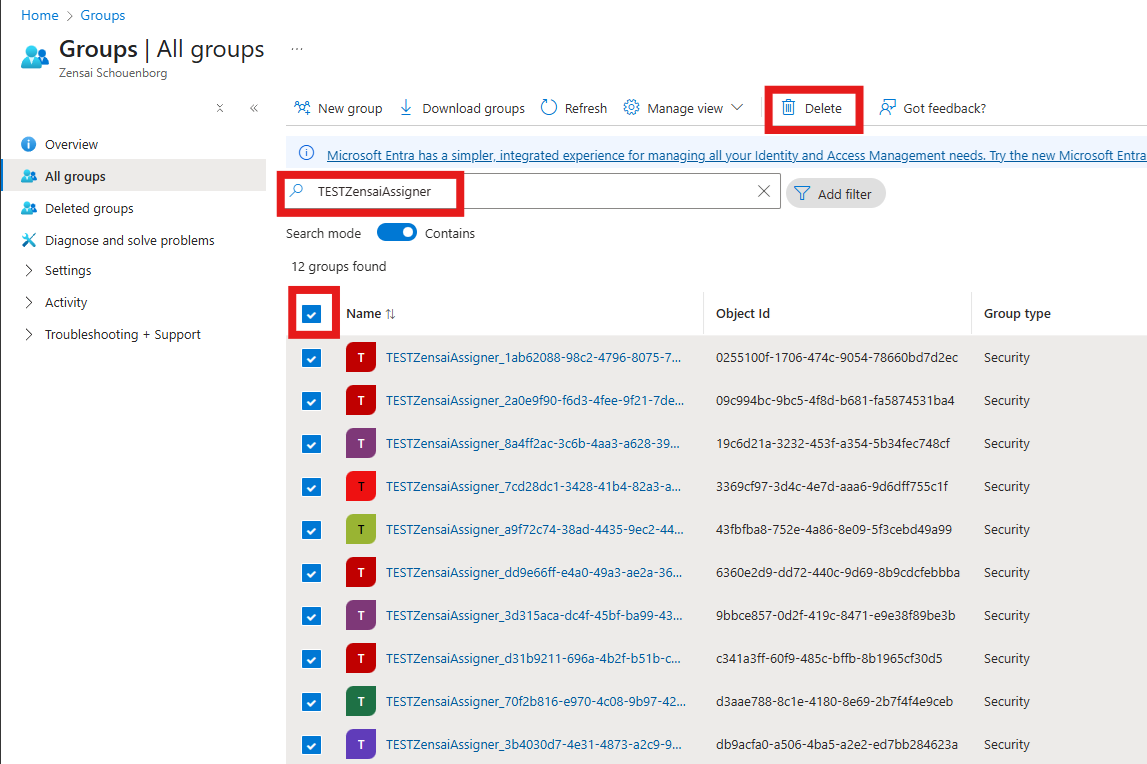The image size is (1147, 764).
Task: Toggle the Search mode Contains switch
Action: pos(396,233)
